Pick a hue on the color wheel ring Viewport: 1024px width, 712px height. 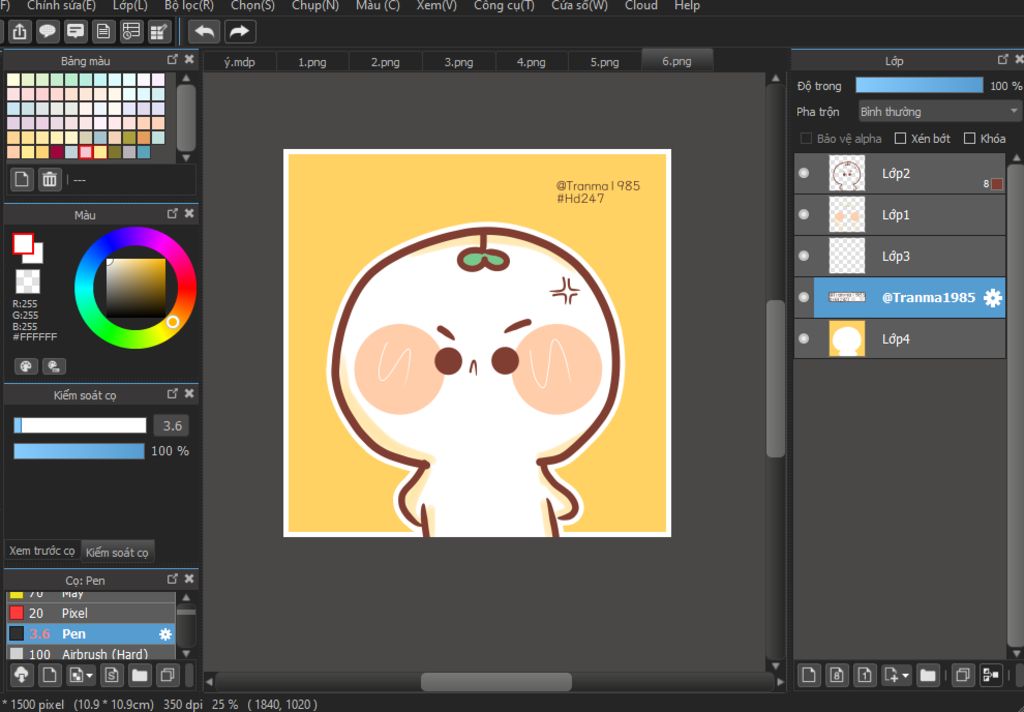135,288
